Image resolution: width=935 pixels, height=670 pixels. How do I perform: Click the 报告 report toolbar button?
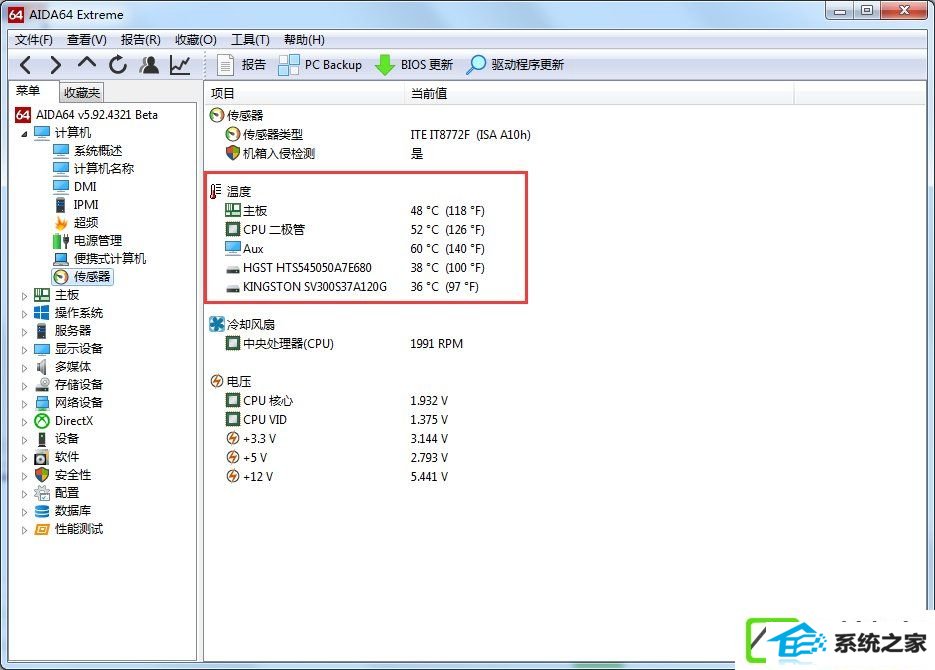point(242,64)
